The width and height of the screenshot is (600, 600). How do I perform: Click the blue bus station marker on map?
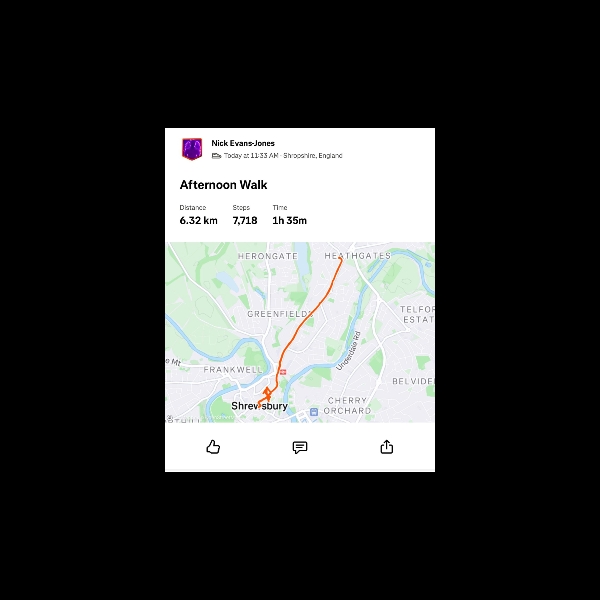[x=314, y=412]
